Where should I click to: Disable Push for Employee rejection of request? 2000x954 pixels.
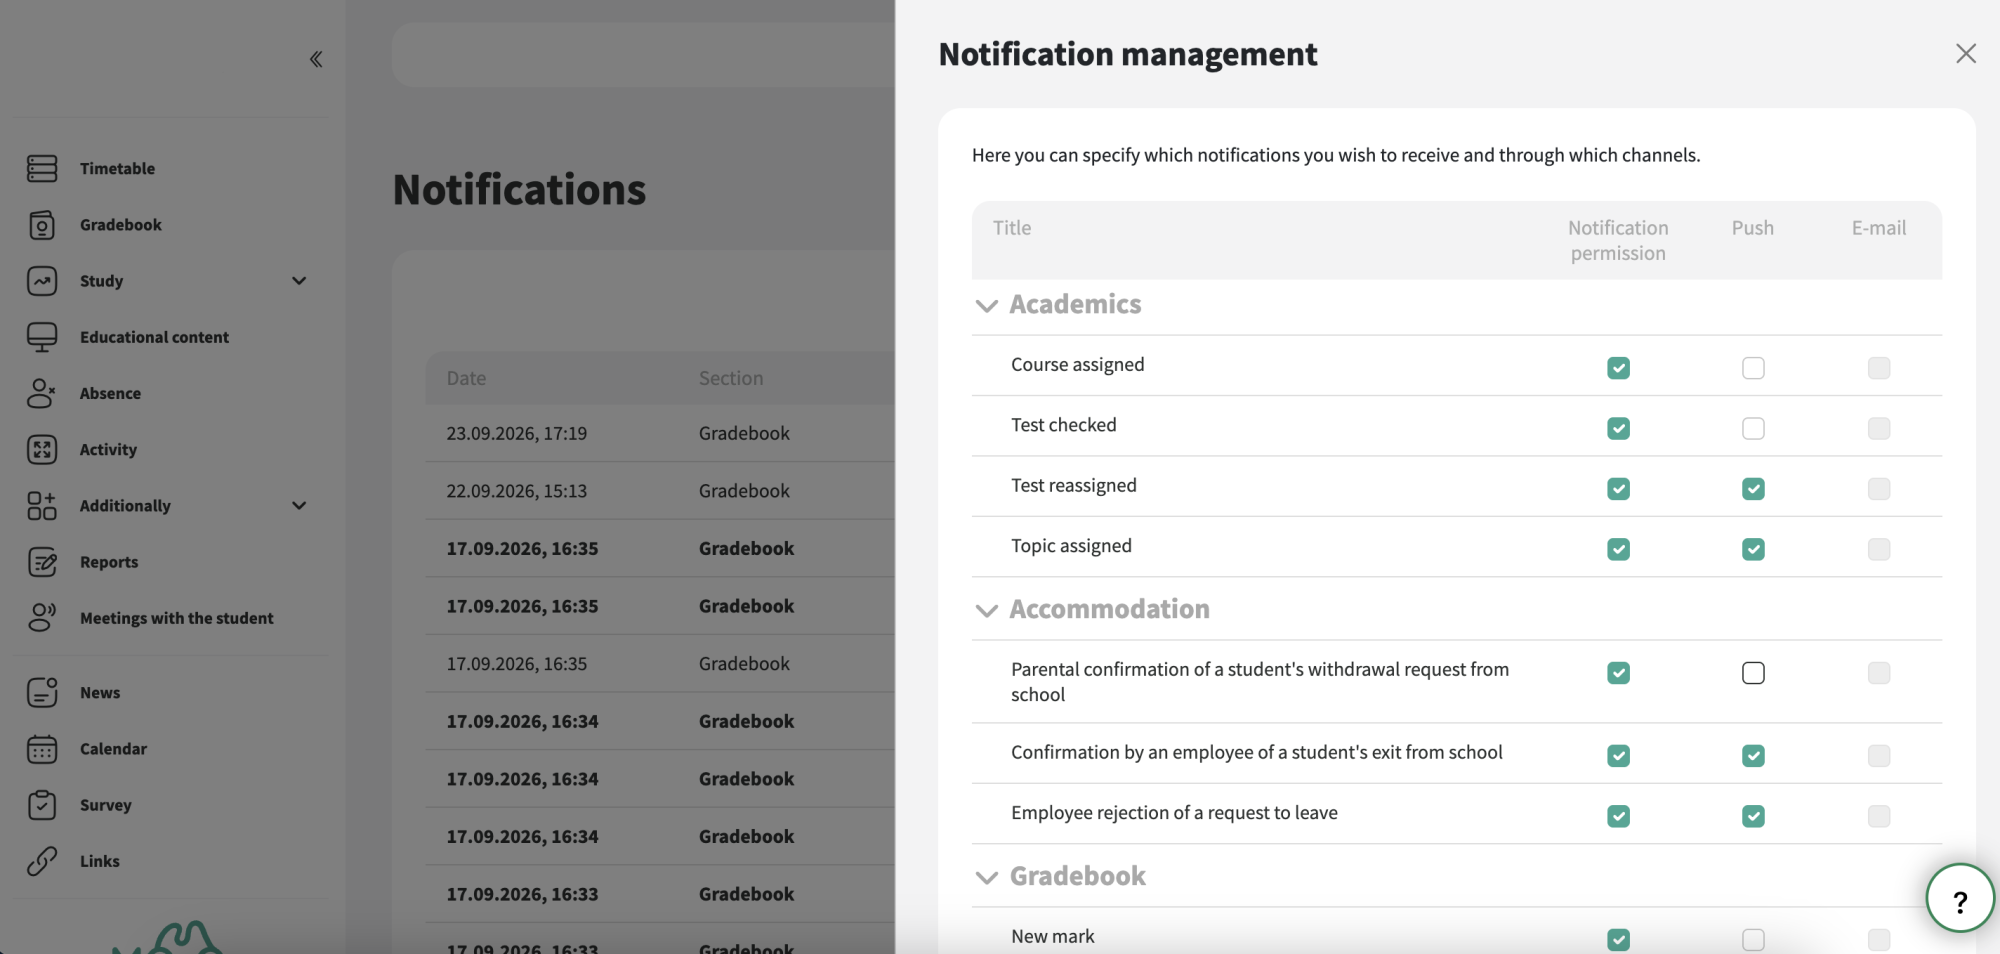[1753, 816]
